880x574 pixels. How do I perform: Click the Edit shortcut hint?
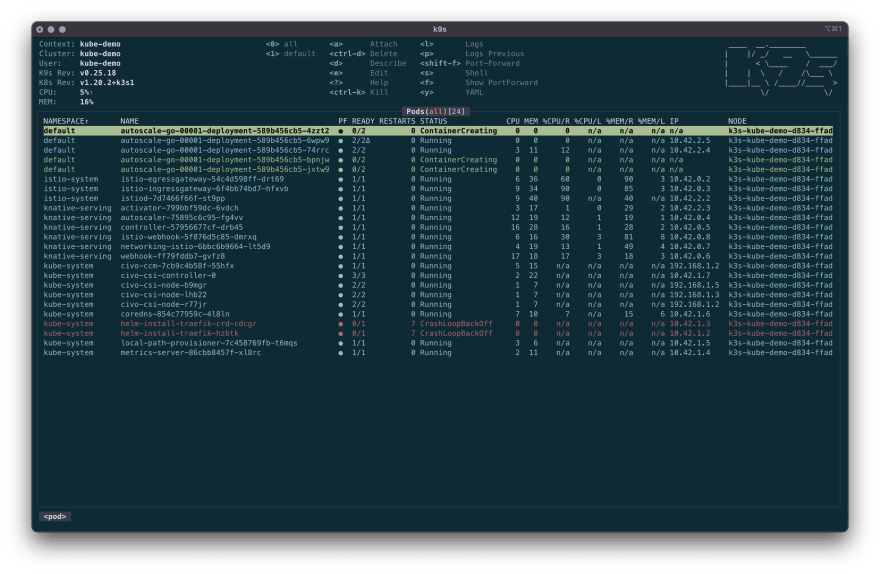pos(379,73)
